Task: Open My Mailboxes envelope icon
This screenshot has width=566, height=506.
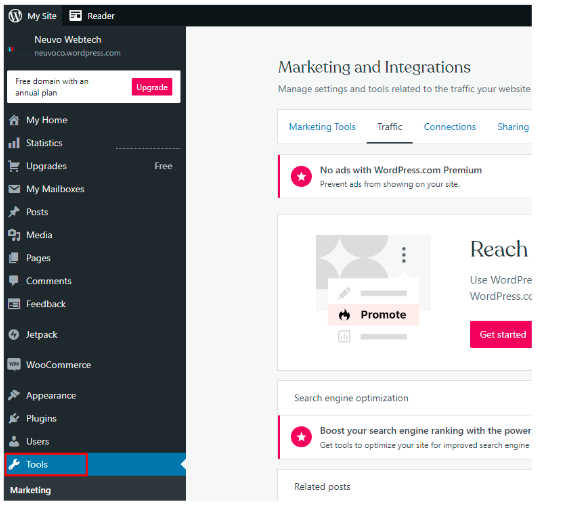Action: point(14,189)
